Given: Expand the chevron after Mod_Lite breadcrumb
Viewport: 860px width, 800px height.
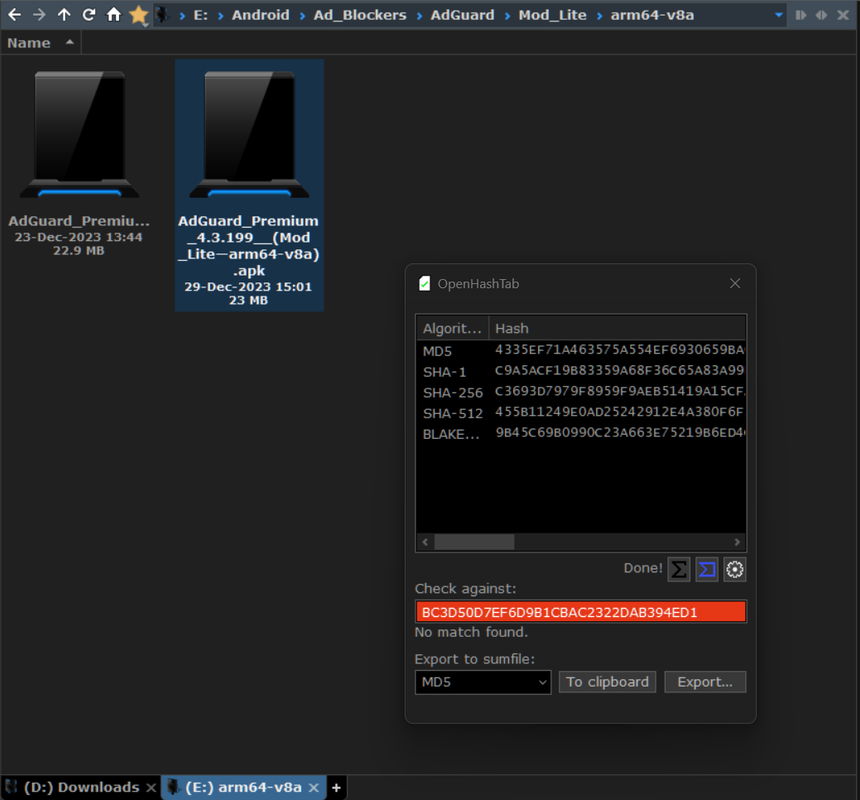Looking at the screenshot, I should tap(599, 16).
